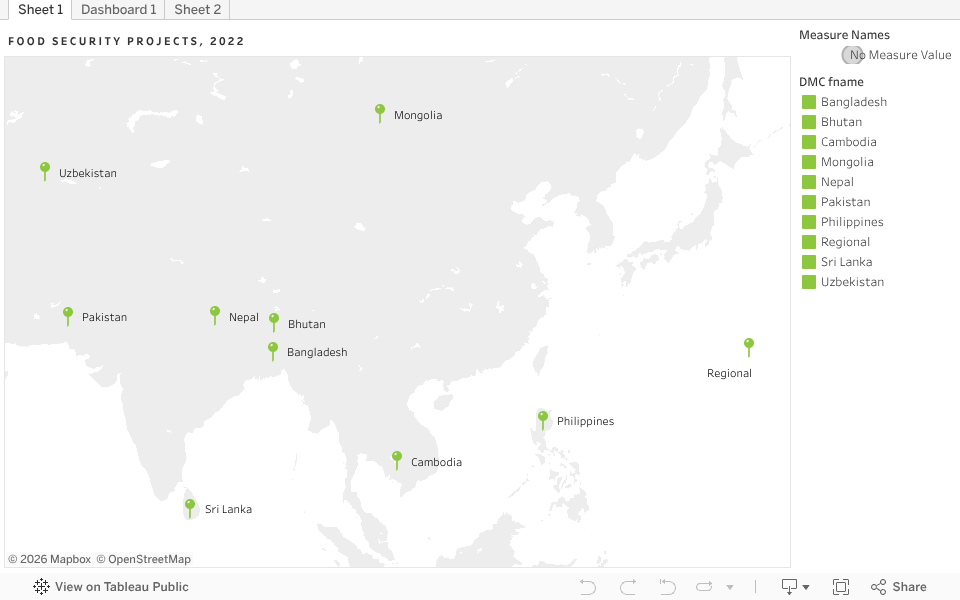Viewport: 960px width, 600px height.
Task: Select the Sri Lanka legend color swatch
Action: pyautogui.click(x=809, y=262)
